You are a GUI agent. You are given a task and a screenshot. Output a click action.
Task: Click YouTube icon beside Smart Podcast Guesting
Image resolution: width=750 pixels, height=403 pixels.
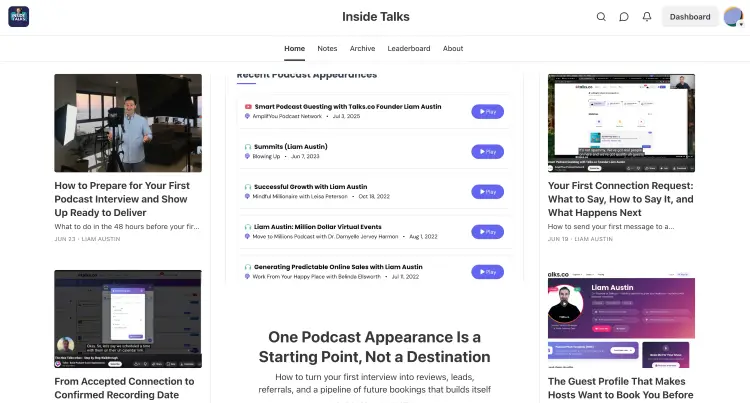coord(248,107)
